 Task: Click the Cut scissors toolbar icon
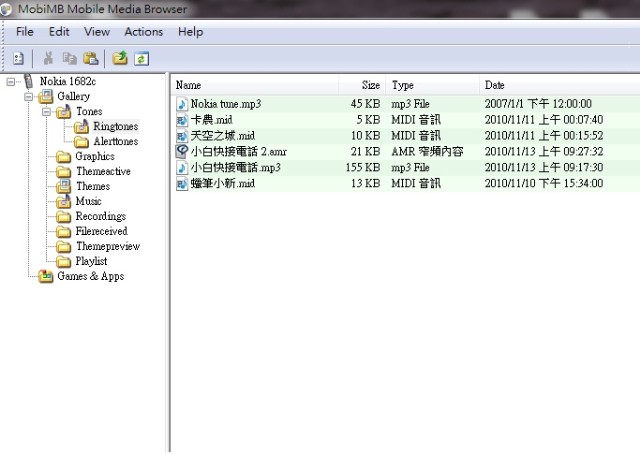[49, 59]
